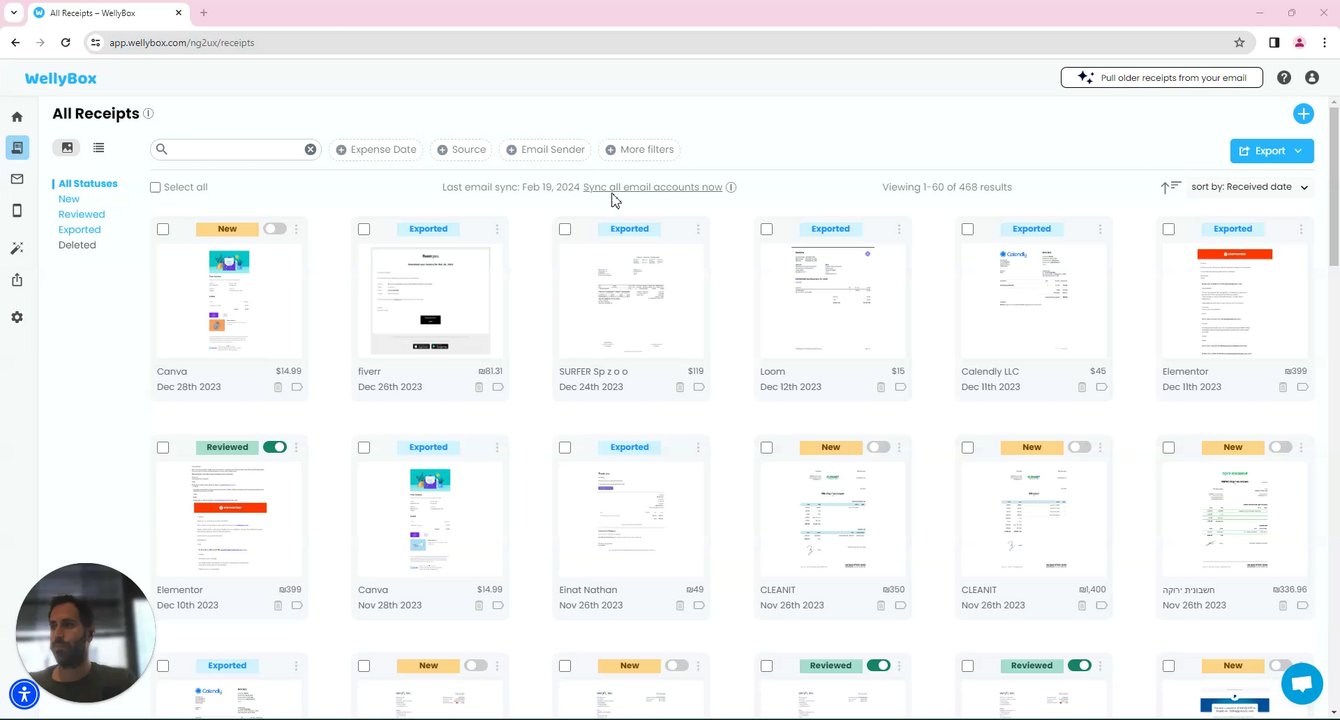Open the Chrome three-dot menu

coord(1324,43)
